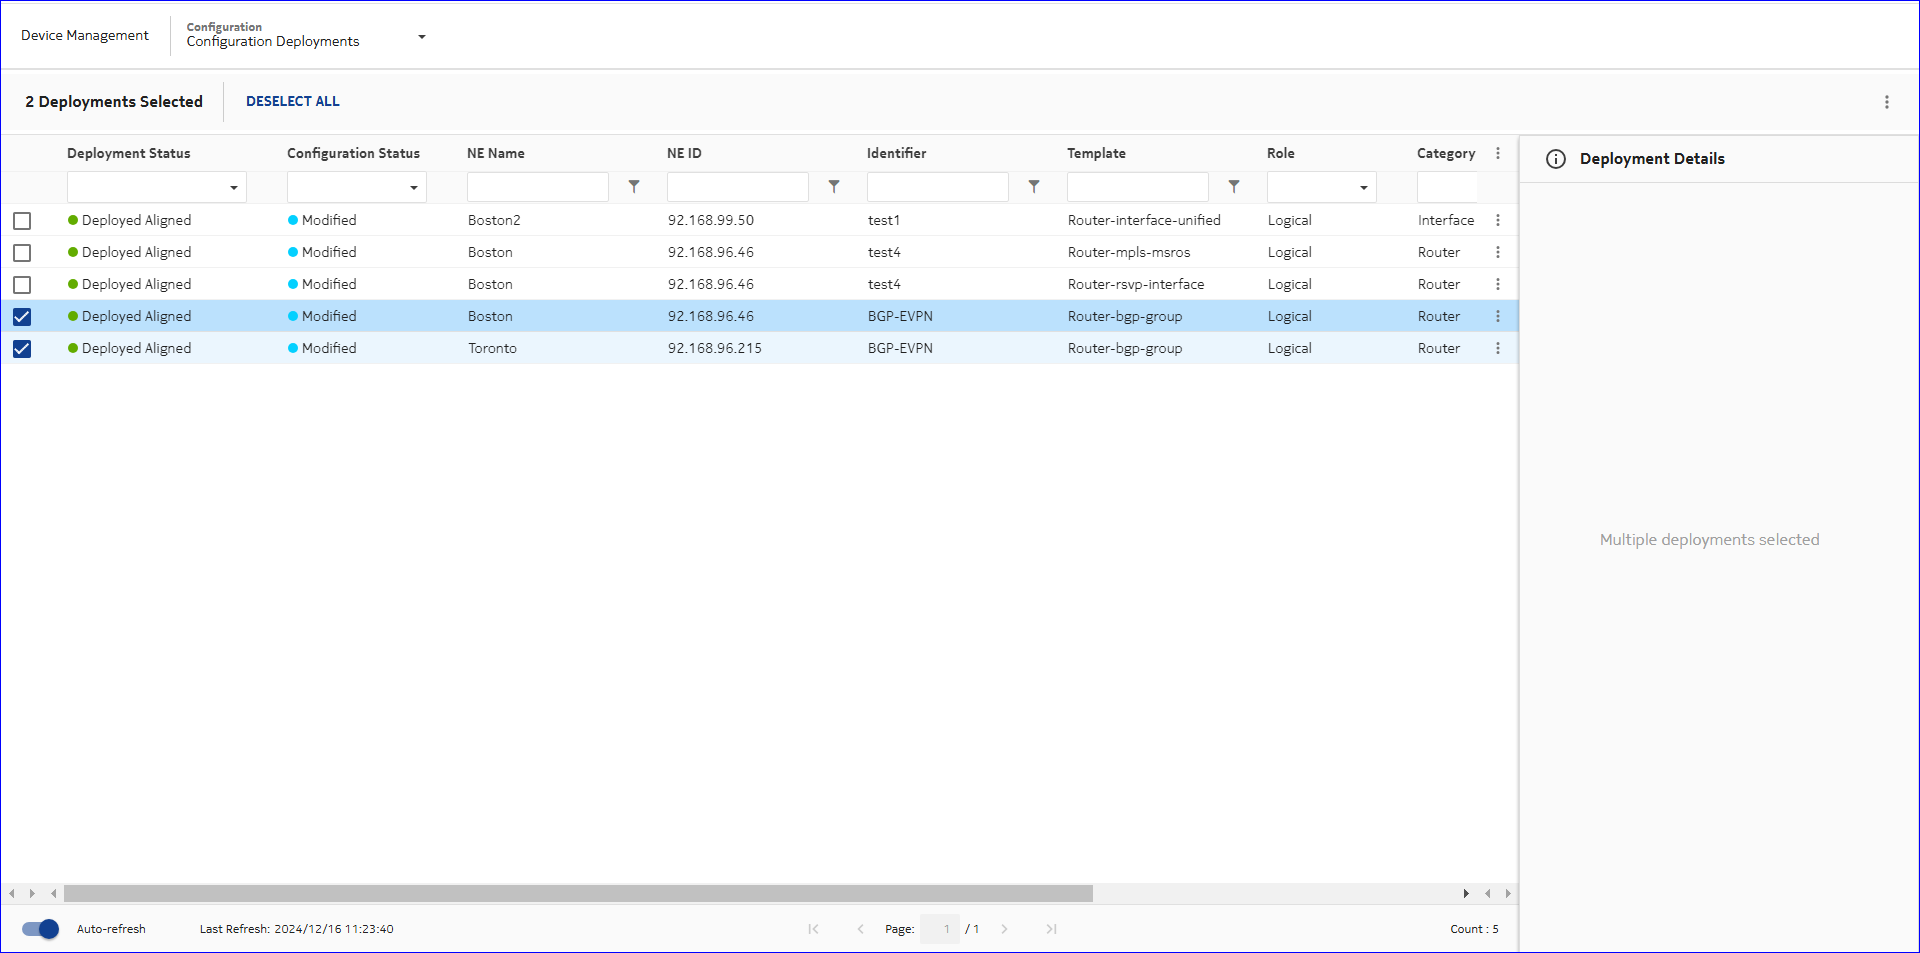Click the horizontal scrollbar of the table
Viewport: 1920px width, 953px height.
coord(578,893)
